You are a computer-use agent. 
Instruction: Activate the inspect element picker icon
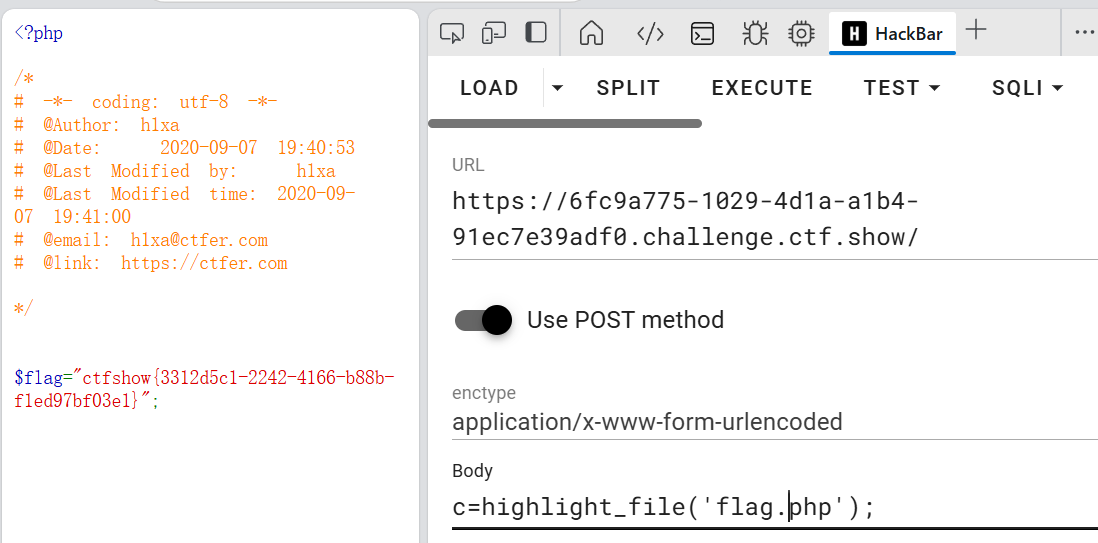(x=452, y=33)
